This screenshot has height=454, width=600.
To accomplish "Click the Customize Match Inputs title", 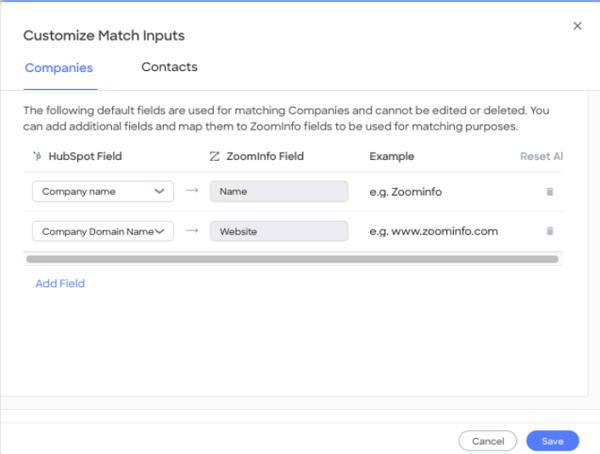I will click(x=104, y=36).
